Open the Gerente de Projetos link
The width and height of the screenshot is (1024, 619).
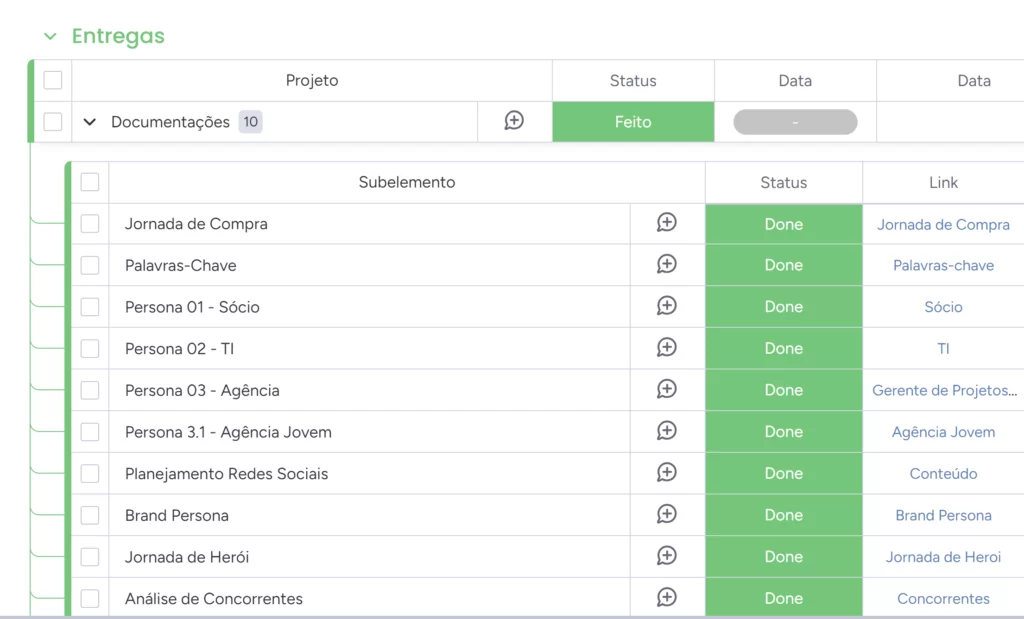(943, 390)
